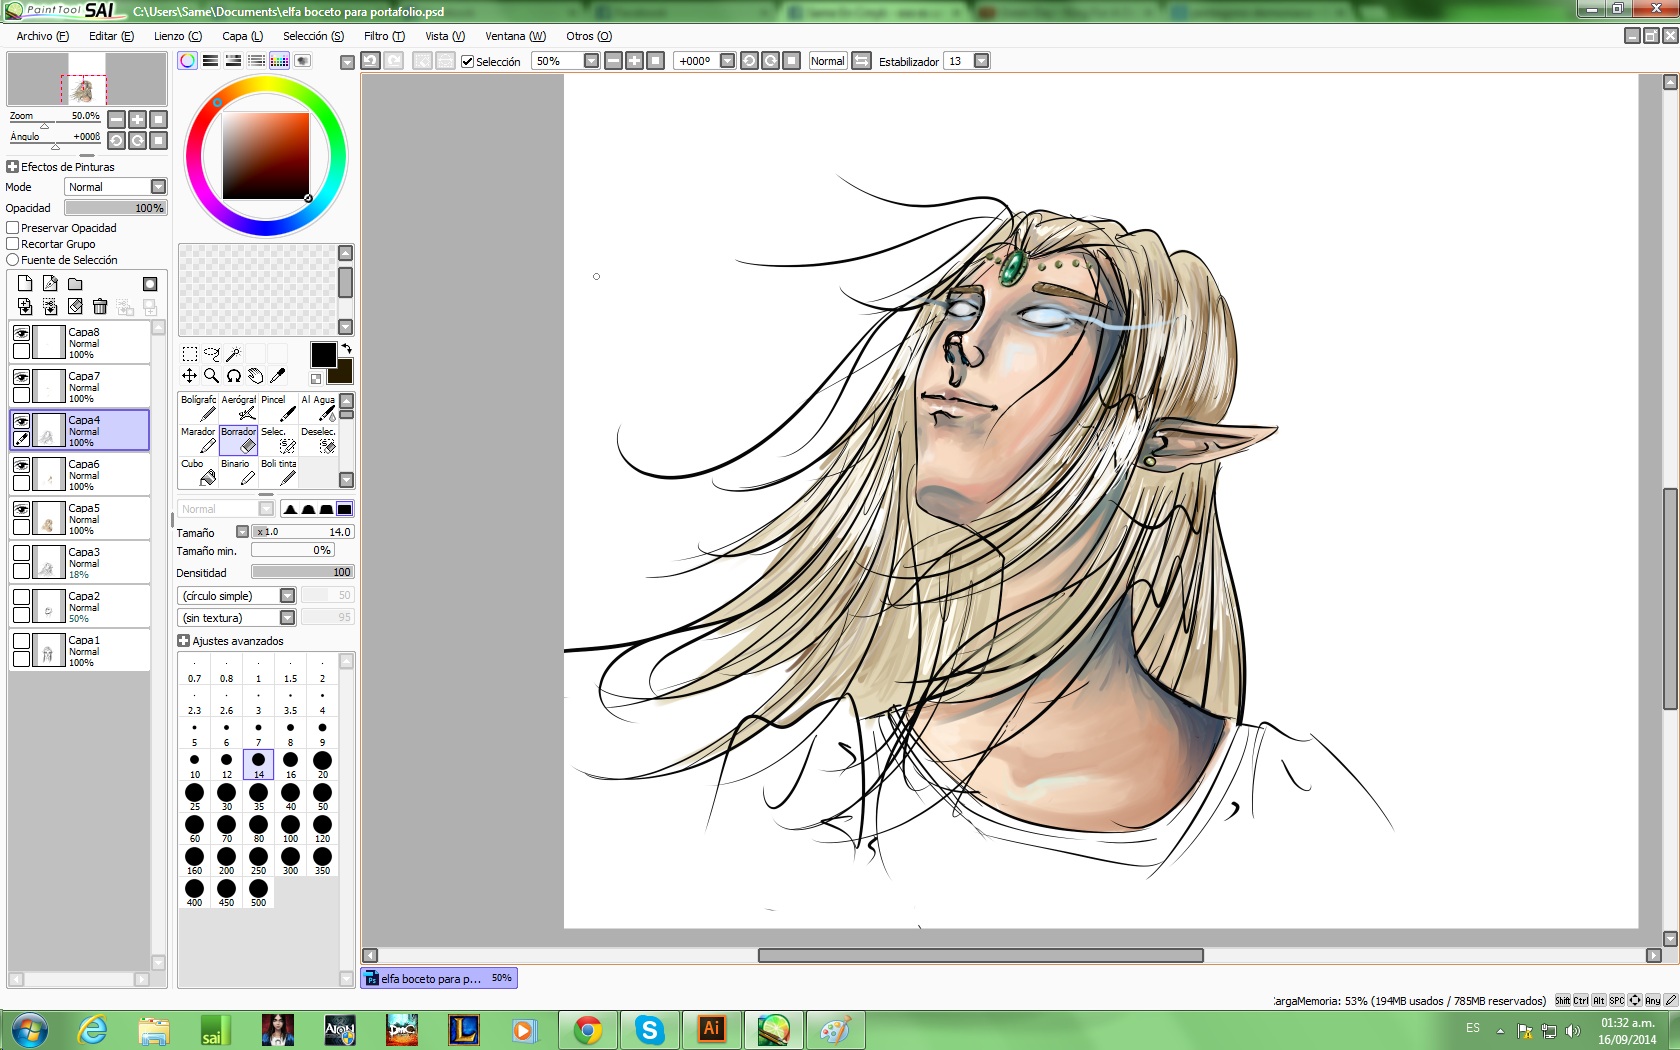This screenshot has width=1680, height=1050.
Task: Select the magnifier zoom tool
Action: (x=211, y=376)
